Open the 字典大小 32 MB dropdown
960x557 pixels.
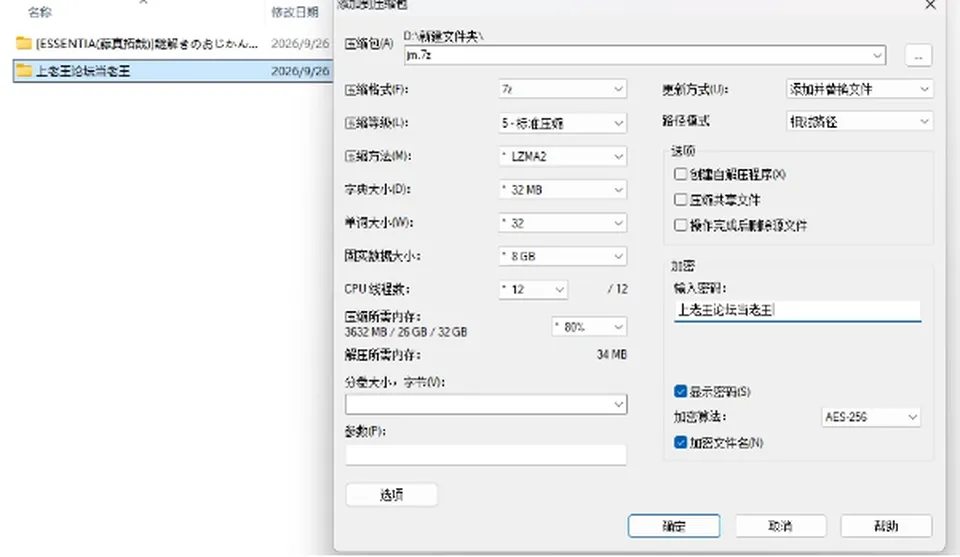563,190
